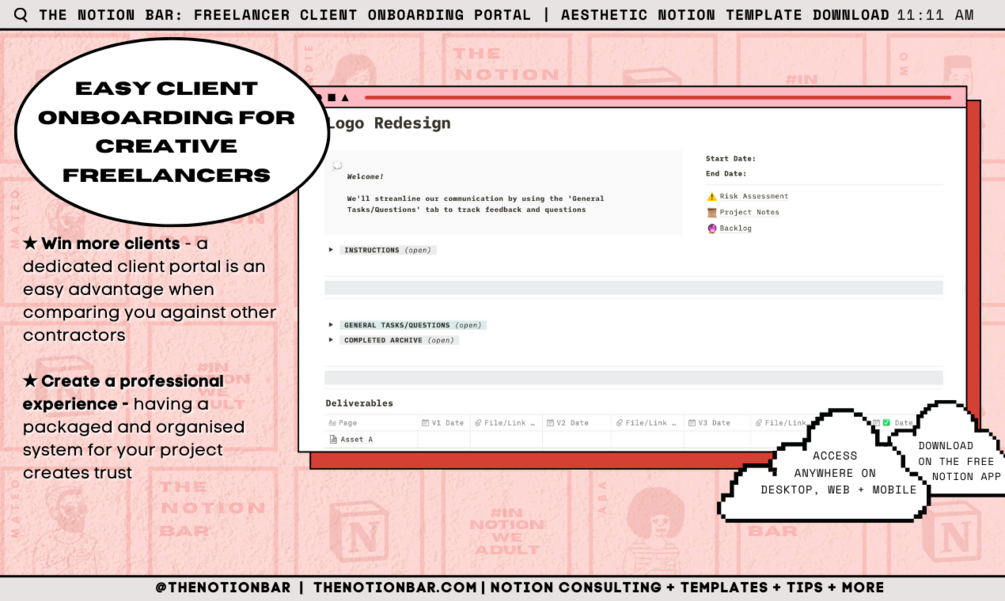
Task: Click the notebook icon beside Project Notes
Action: click(x=711, y=212)
